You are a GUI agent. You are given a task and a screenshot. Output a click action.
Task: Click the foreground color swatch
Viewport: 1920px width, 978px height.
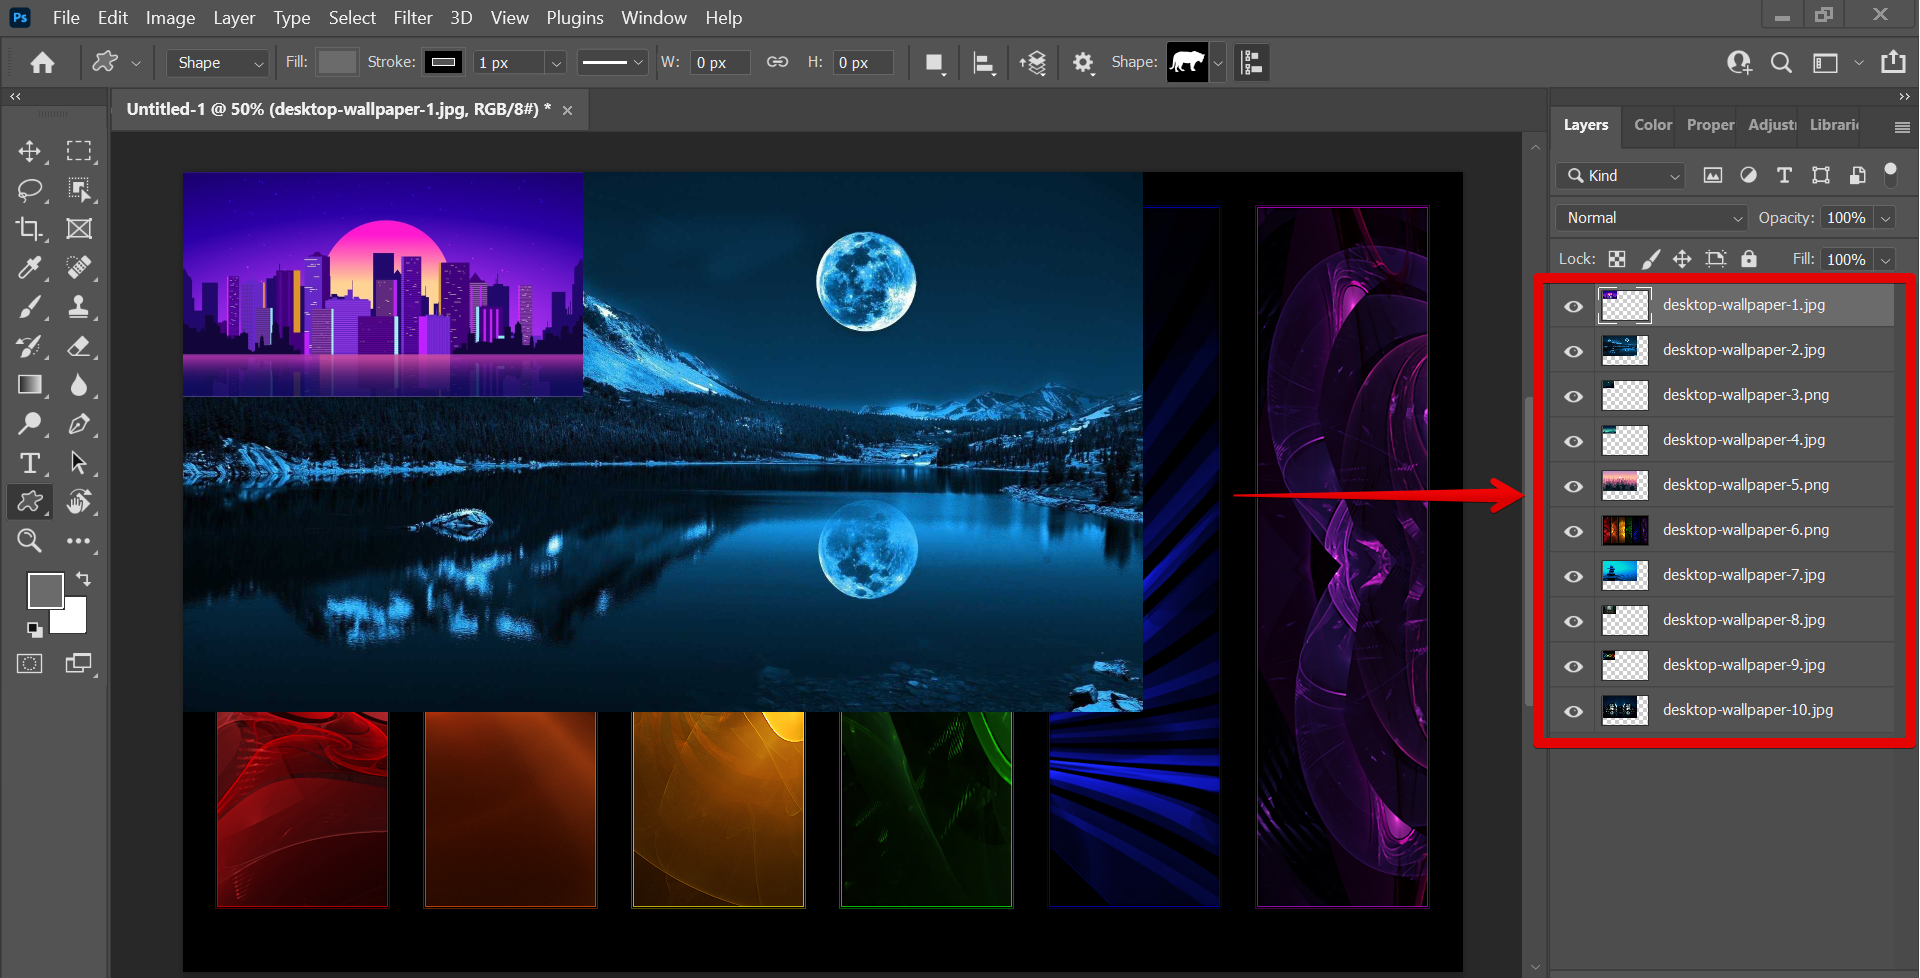point(44,590)
